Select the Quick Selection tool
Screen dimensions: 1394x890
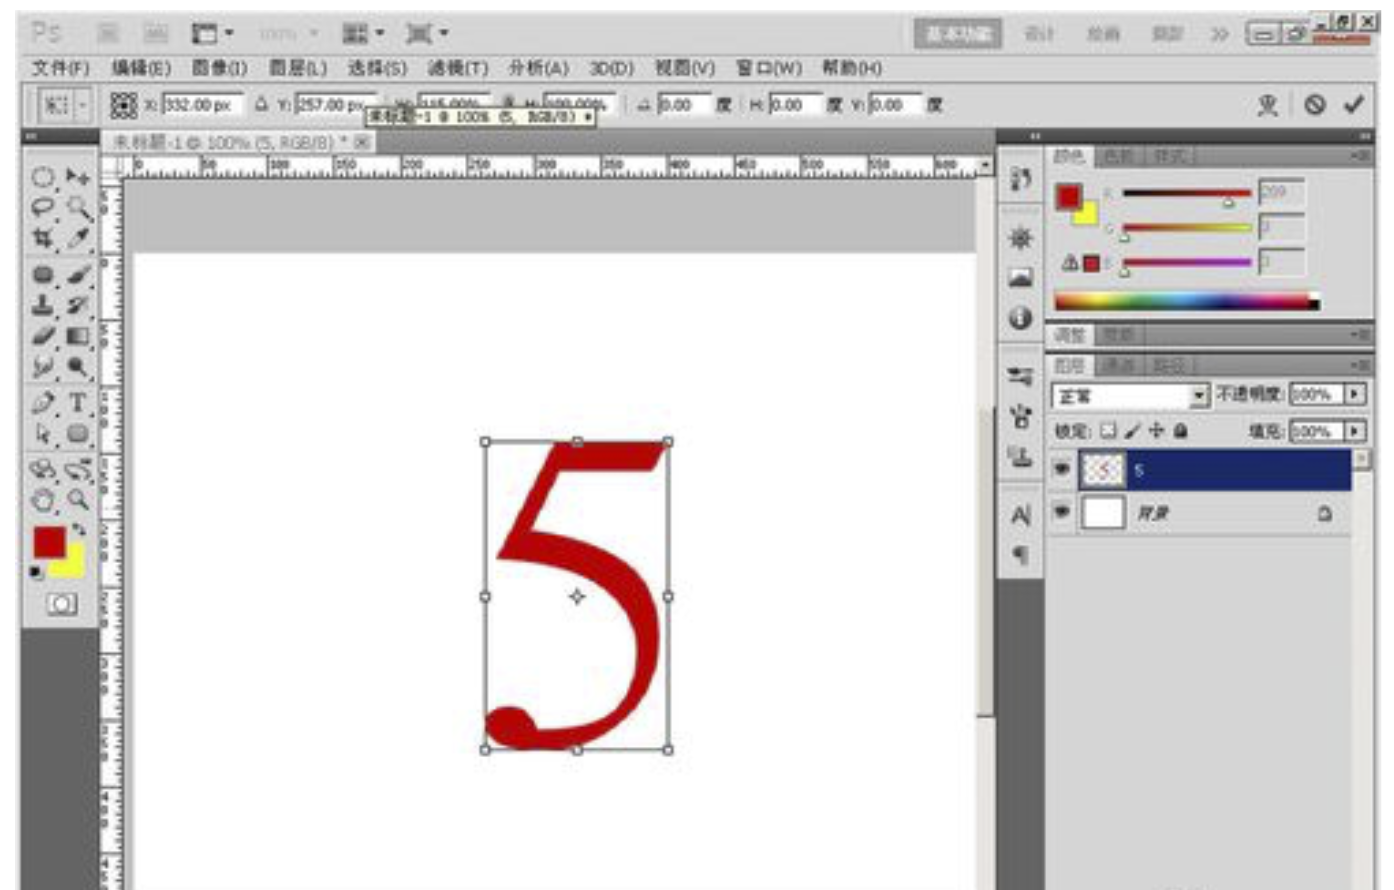point(78,208)
